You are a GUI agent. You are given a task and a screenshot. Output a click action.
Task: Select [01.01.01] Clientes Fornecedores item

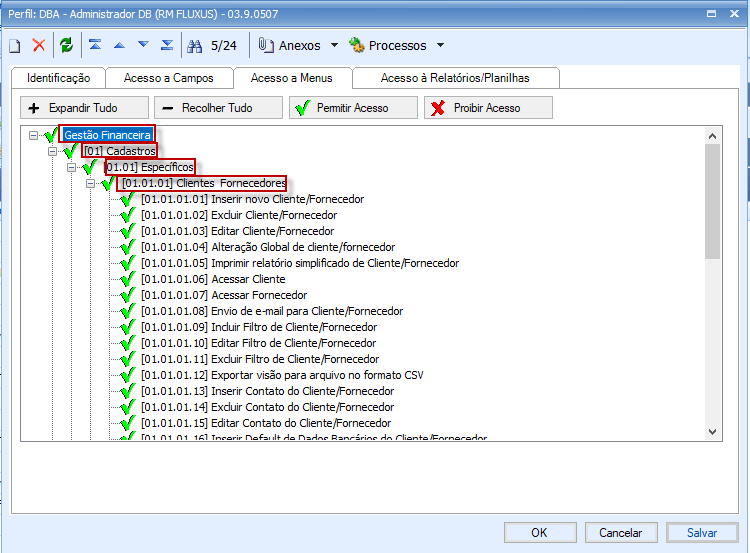pyautogui.click(x=204, y=183)
